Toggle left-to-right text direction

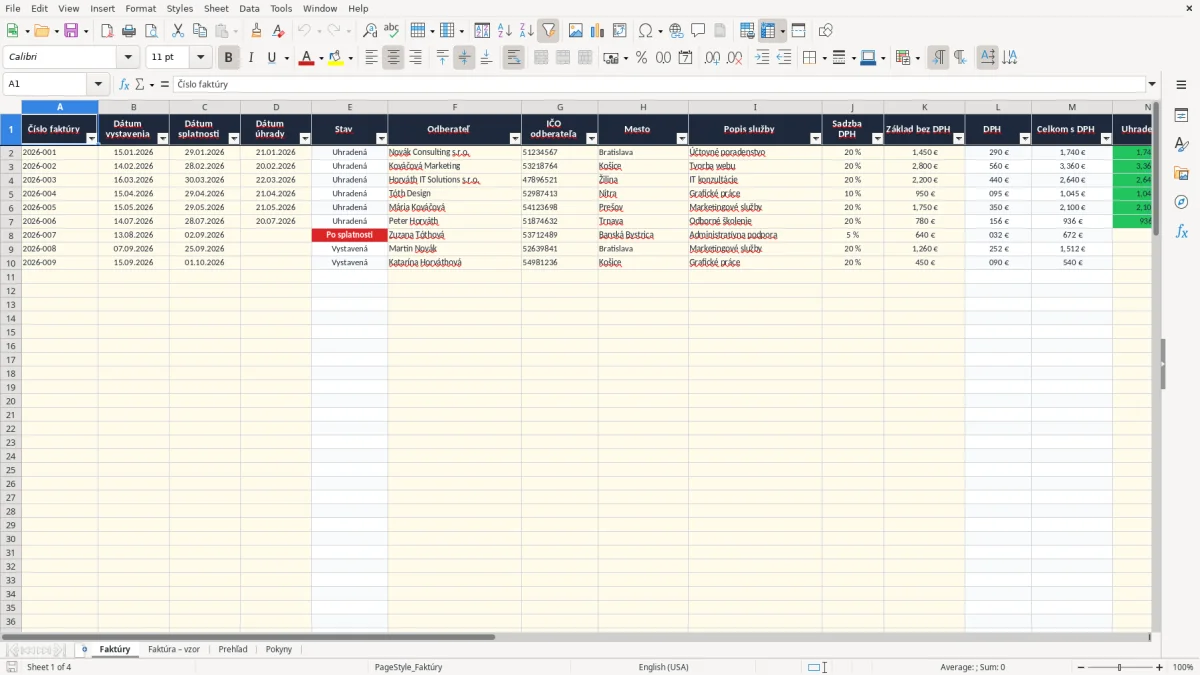pos(938,58)
